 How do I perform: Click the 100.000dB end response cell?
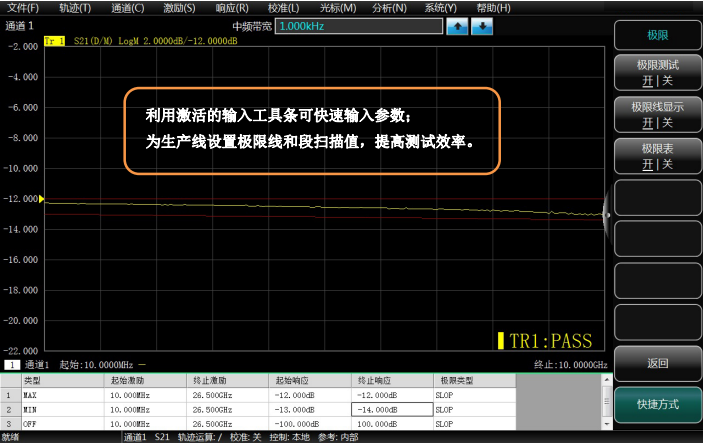(392, 424)
